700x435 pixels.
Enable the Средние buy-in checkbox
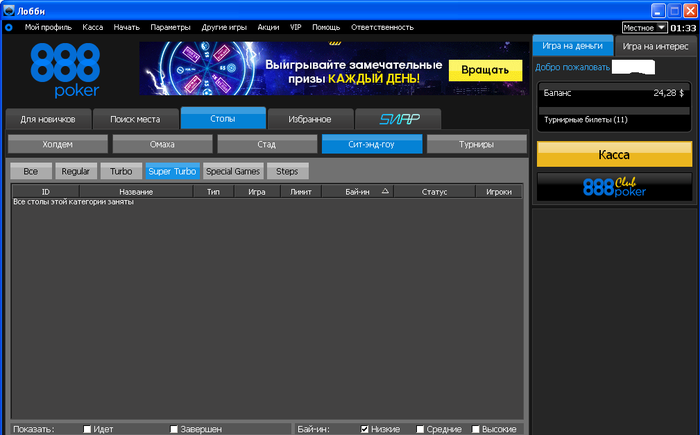420,429
